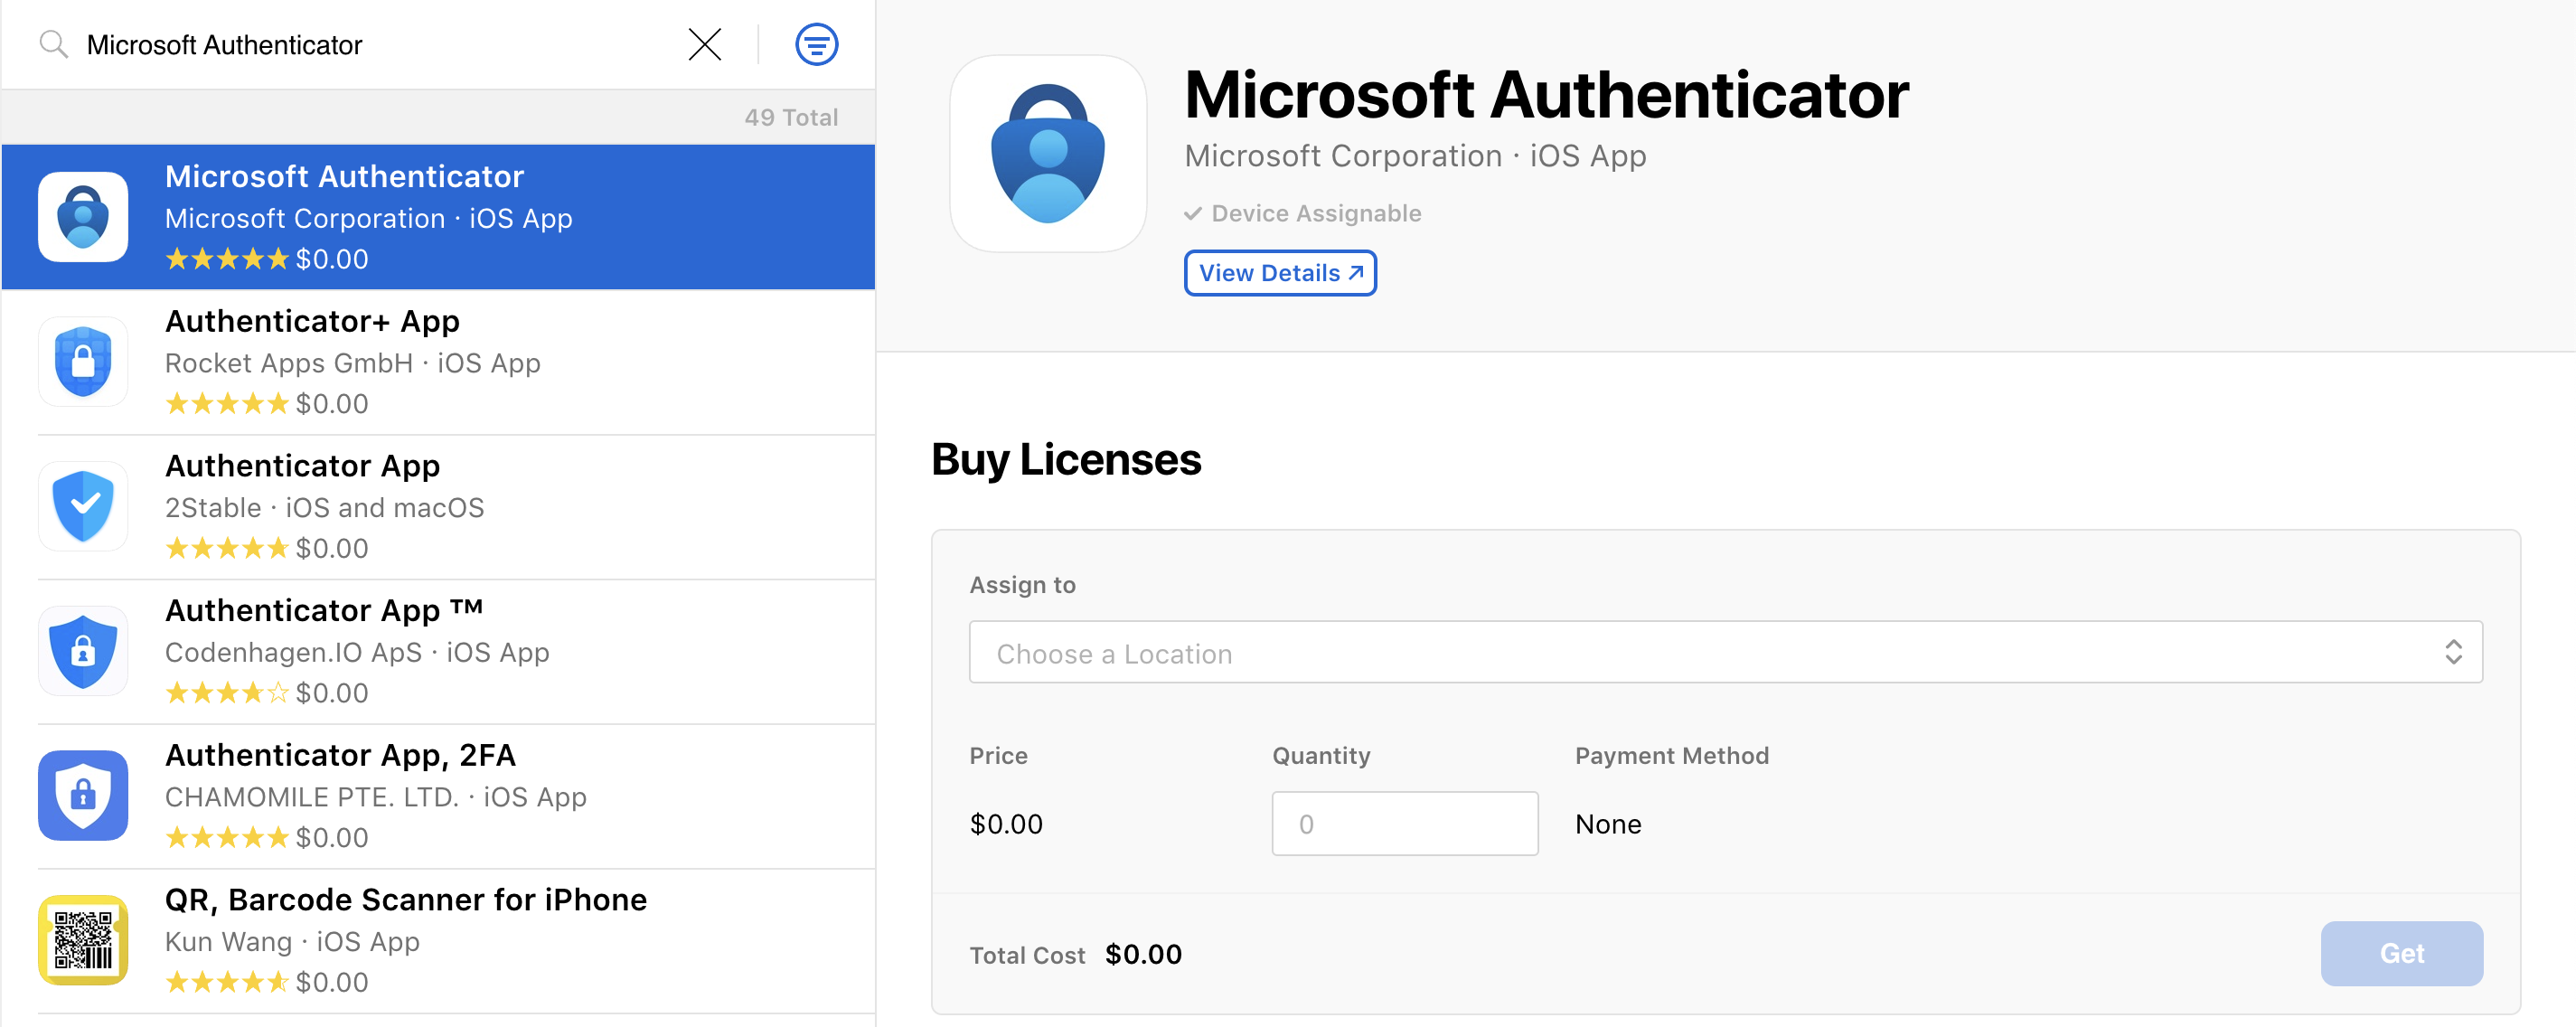
Task: Select the Microsoft Authenticator list result
Action: tap(438, 217)
